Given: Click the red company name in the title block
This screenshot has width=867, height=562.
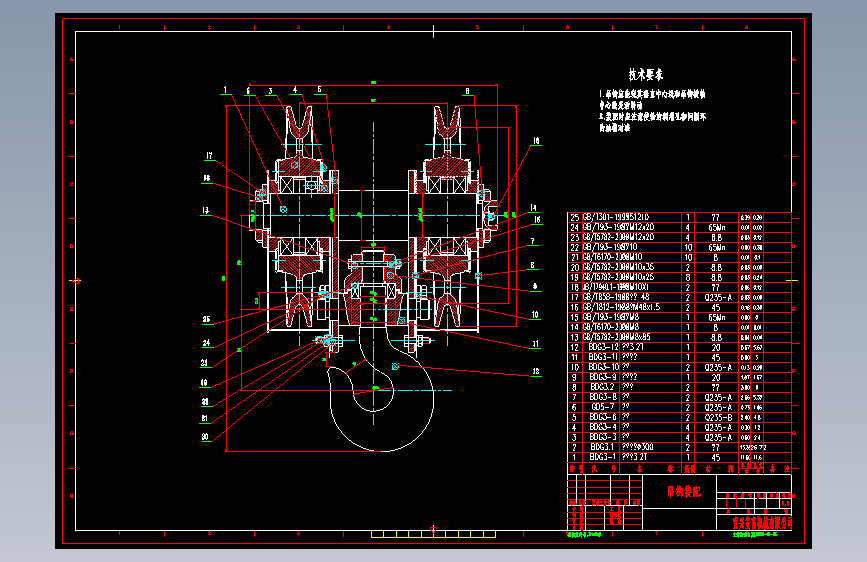Looking at the screenshot, I should 762,522.
